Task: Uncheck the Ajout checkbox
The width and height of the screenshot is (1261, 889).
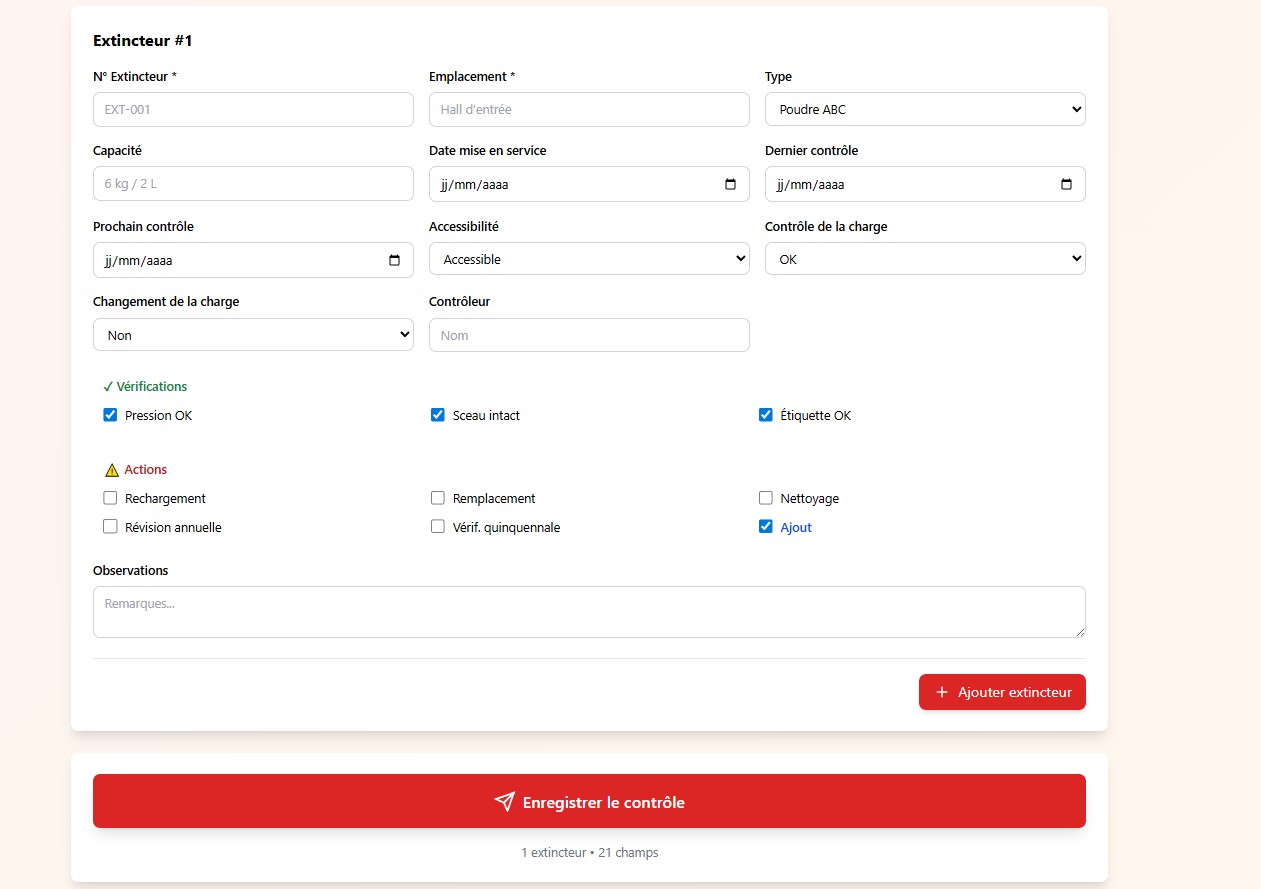Action: pos(766,526)
